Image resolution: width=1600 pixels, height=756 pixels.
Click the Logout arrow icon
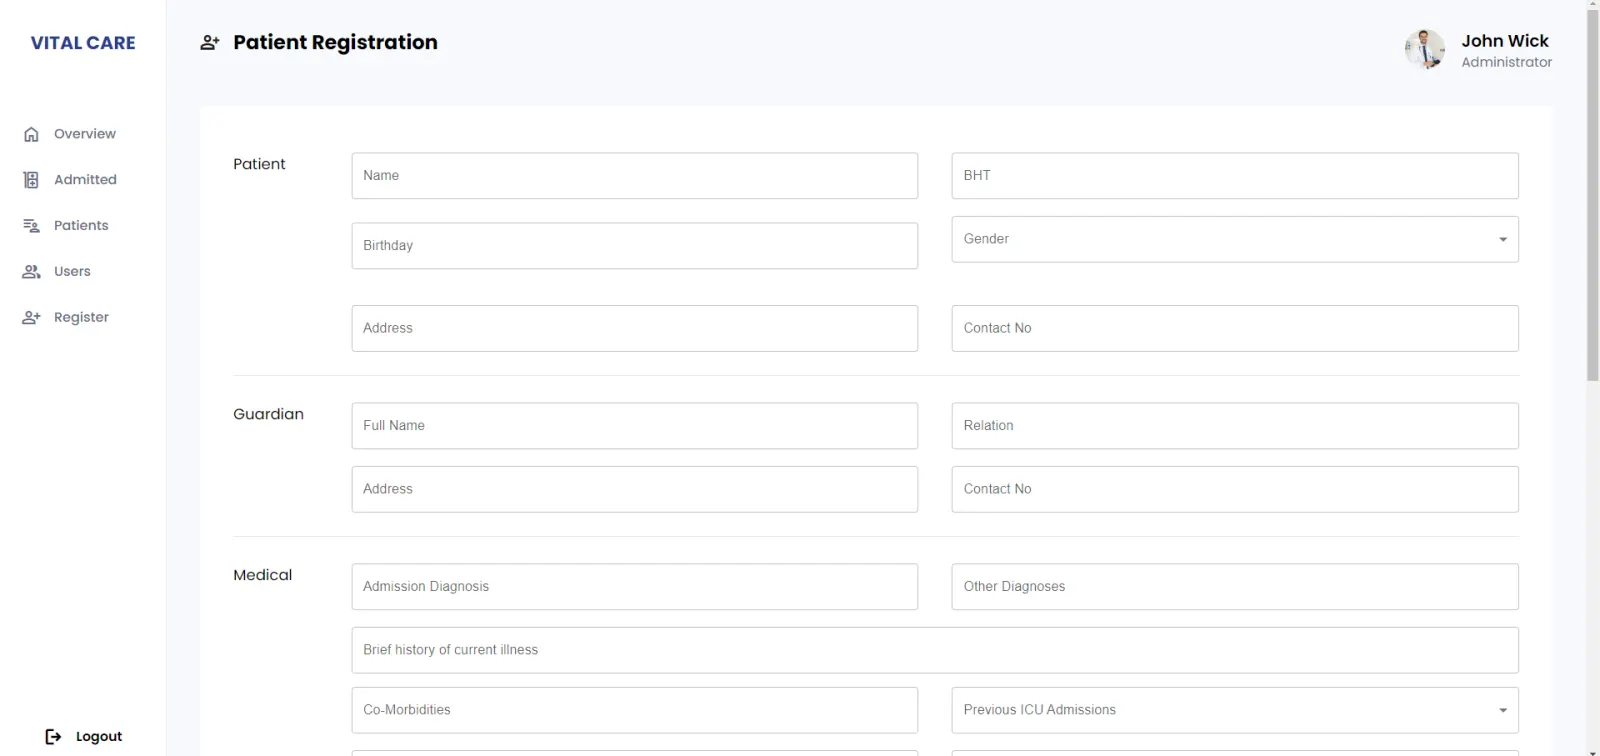[54, 737]
